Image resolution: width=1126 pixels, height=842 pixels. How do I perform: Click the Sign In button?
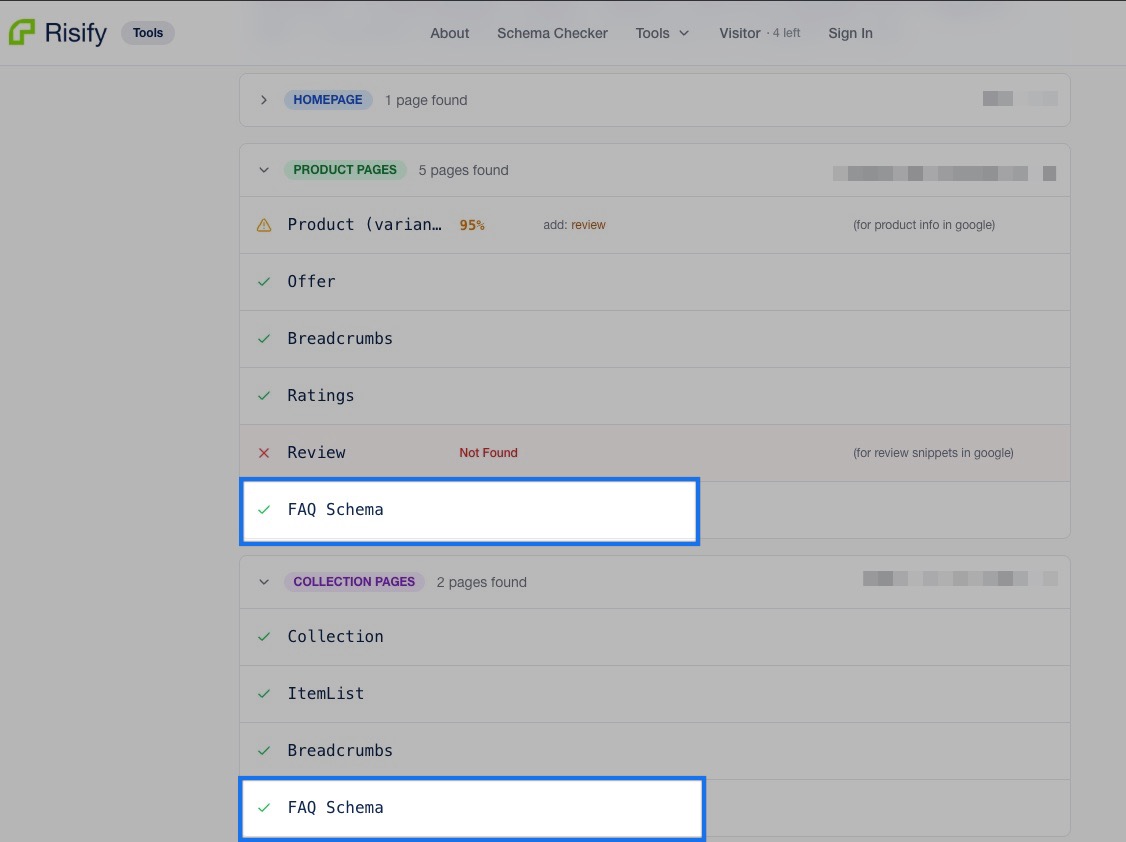tap(850, 33)
